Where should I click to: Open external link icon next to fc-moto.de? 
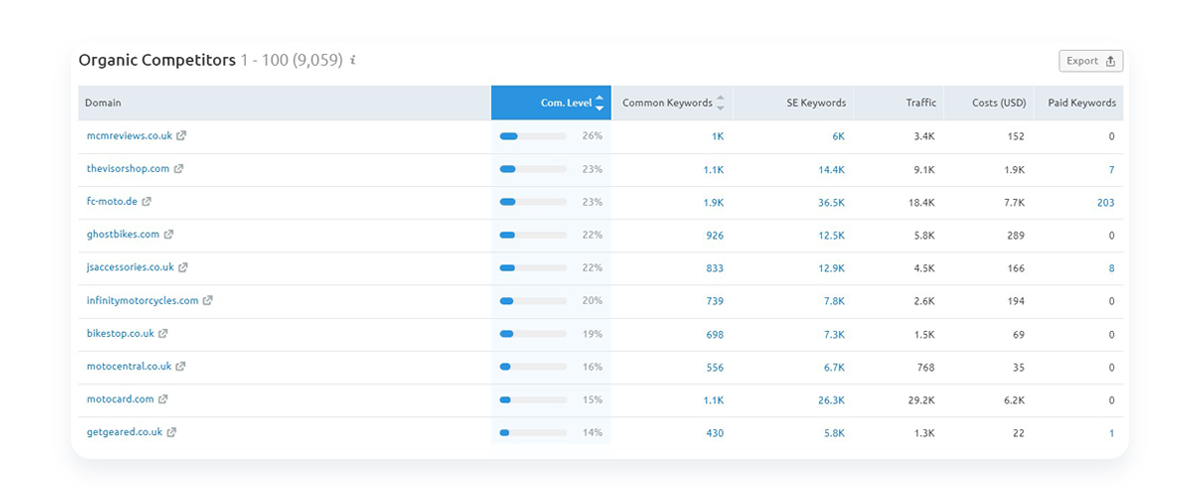click(x=146, y=202)
